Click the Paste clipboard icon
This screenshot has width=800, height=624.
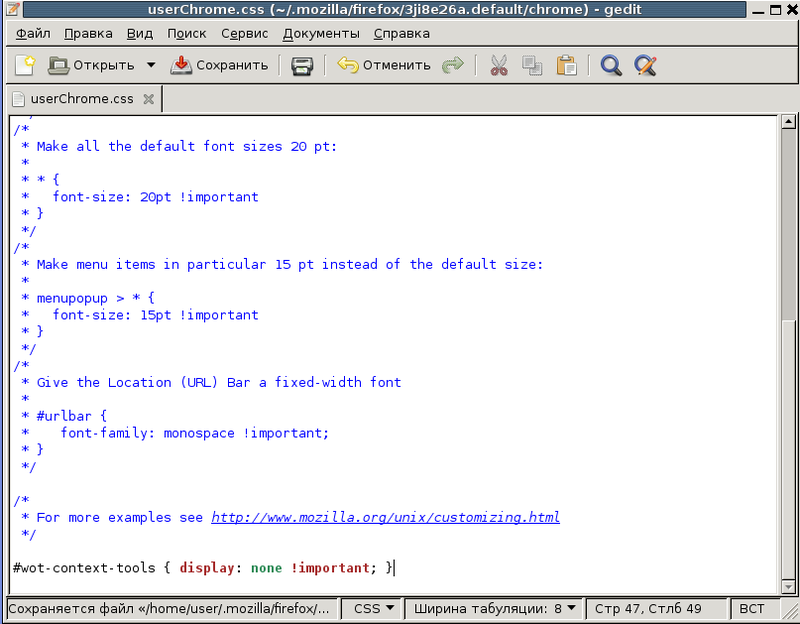[x=566, y=66]
